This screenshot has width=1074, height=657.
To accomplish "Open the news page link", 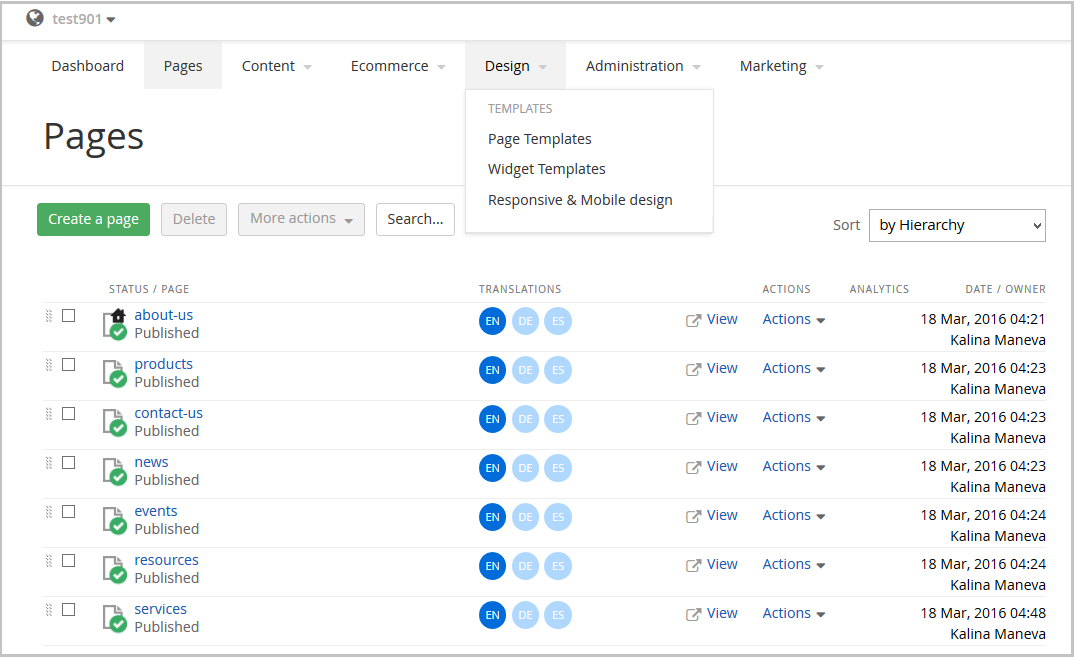I will pos(151,462).
